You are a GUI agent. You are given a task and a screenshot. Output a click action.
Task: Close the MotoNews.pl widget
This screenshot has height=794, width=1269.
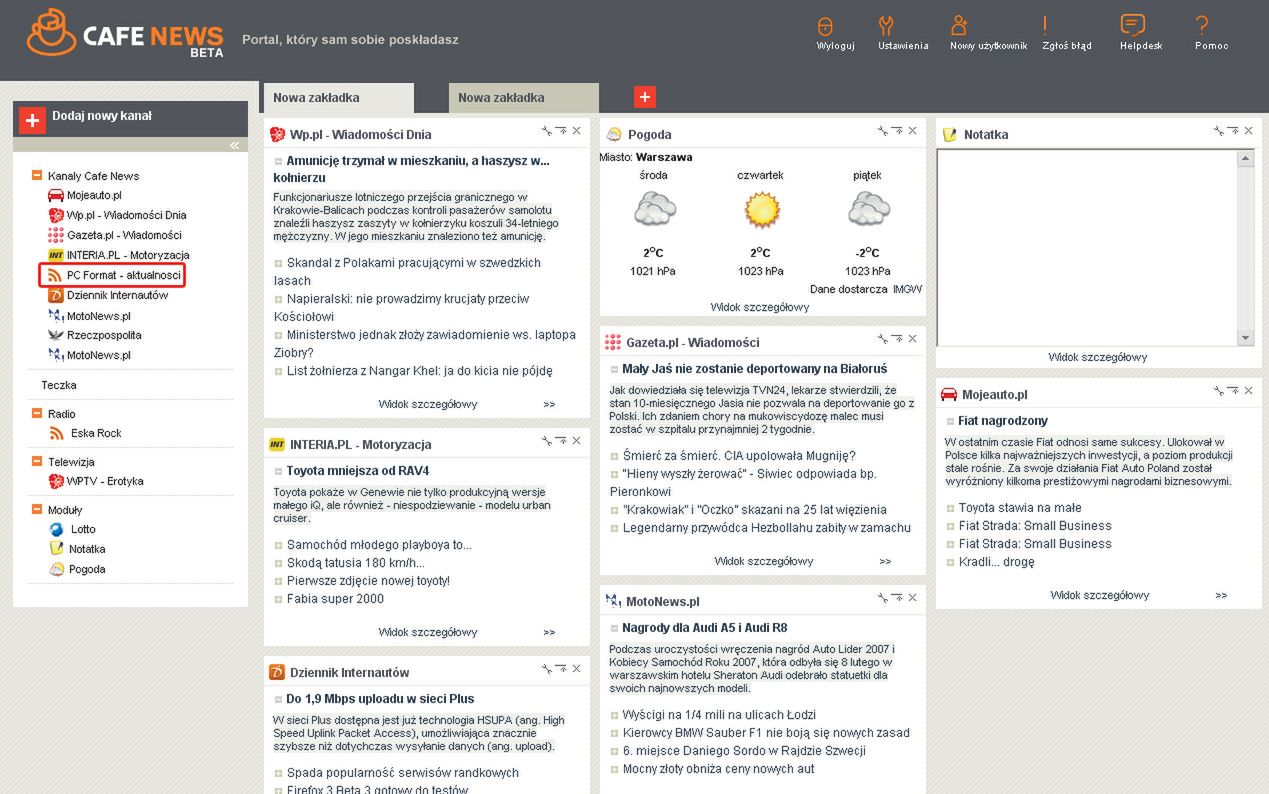click(912, 598)
